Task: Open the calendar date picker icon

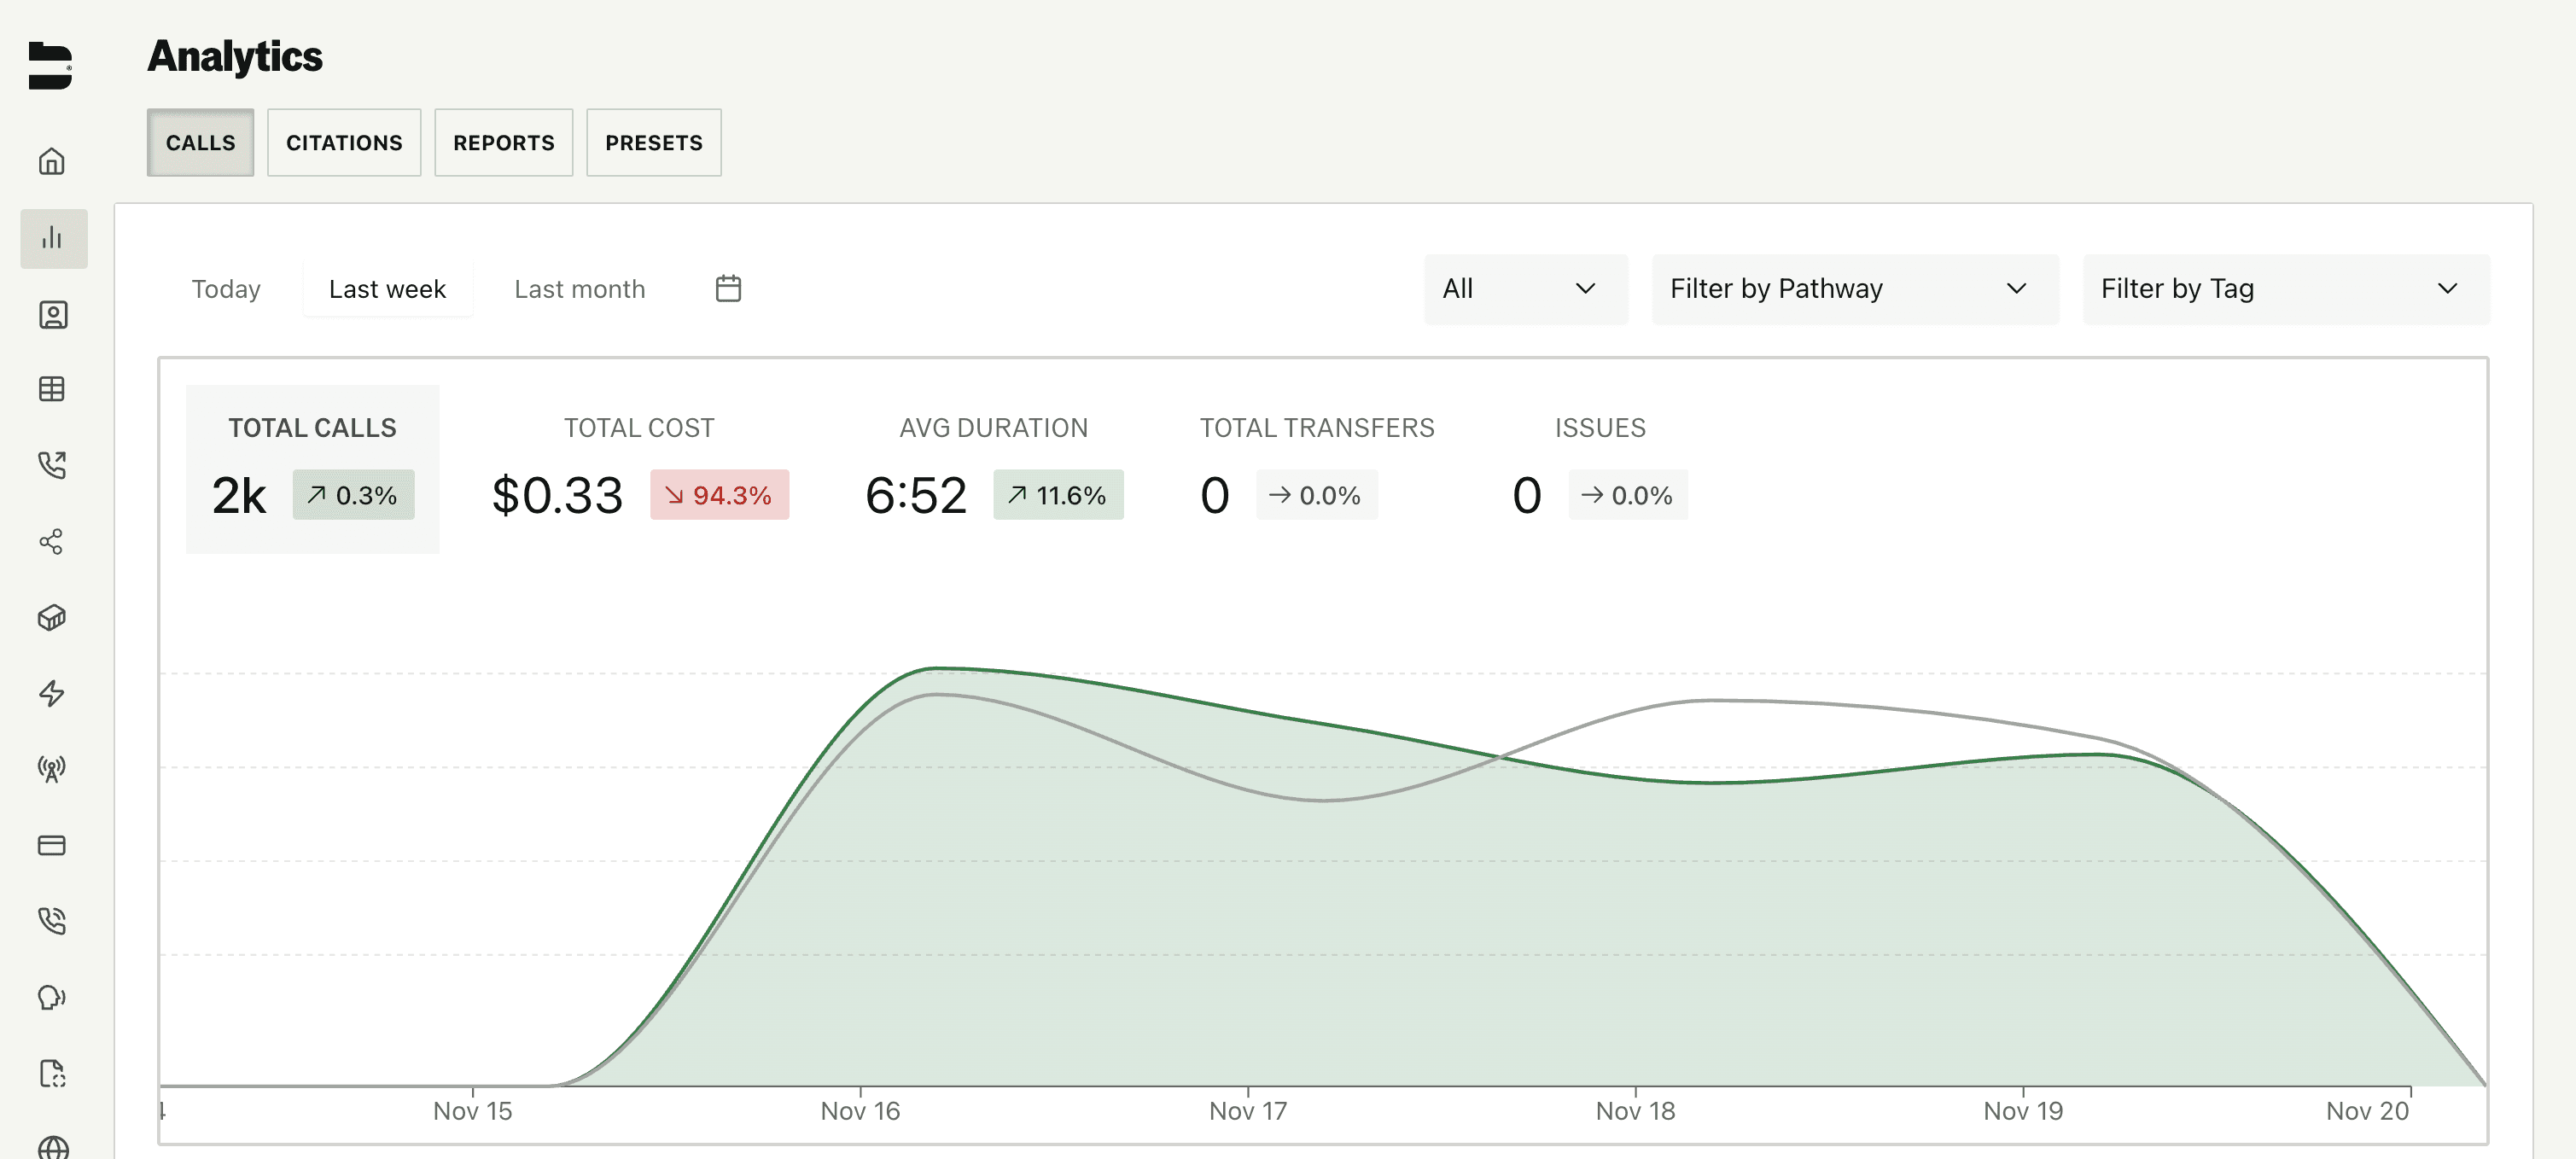Action: tap(728, 288)
